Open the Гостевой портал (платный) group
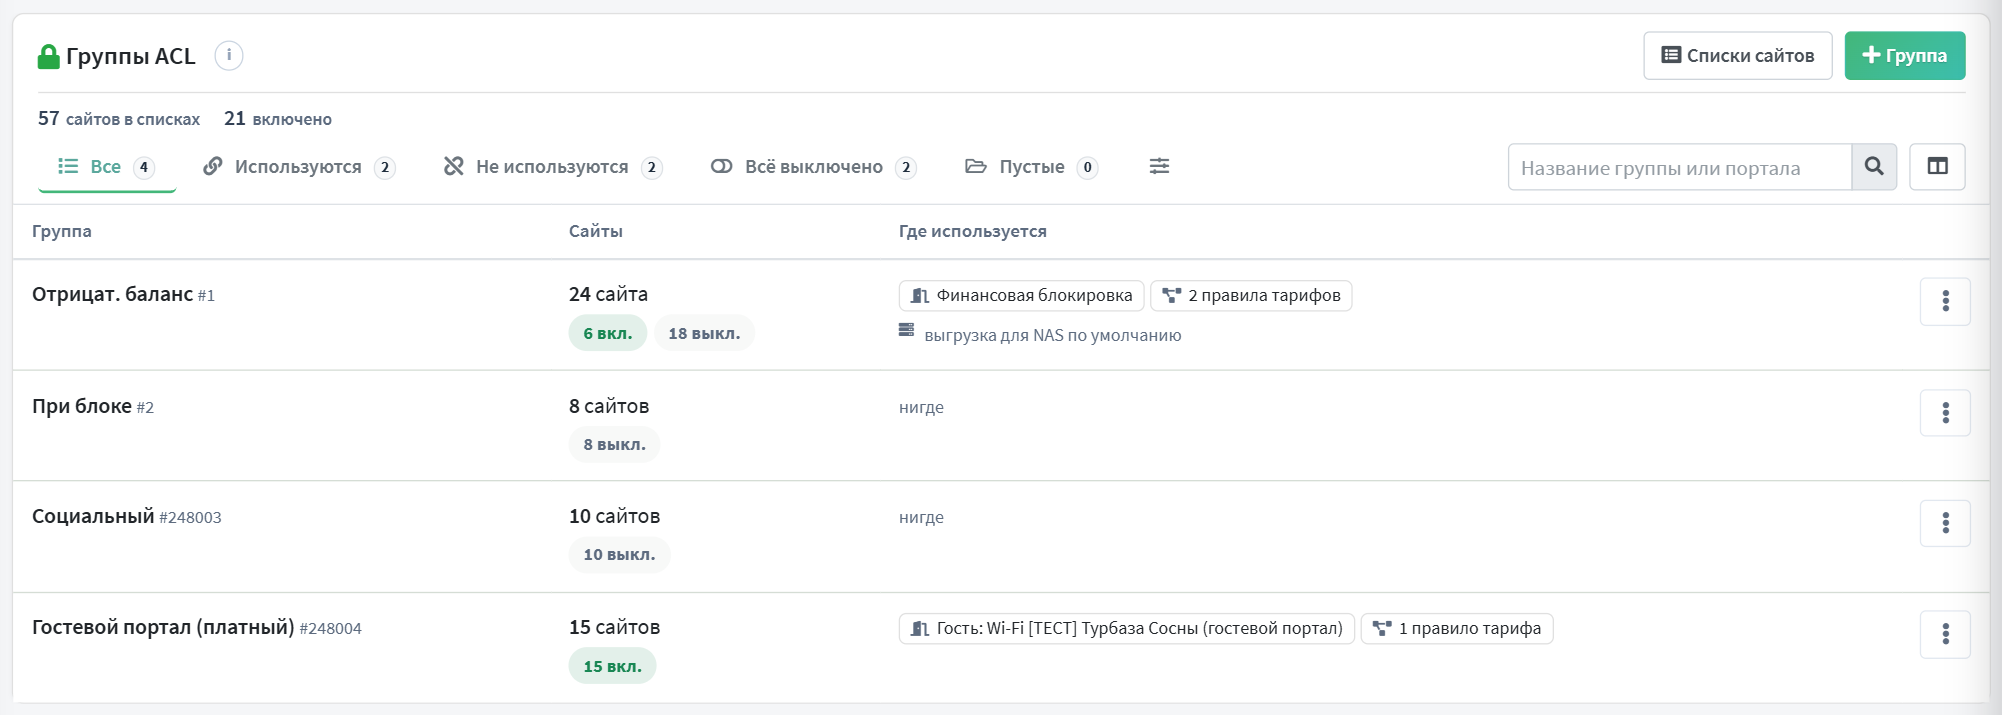The image size is (2002, 715). 163,627
